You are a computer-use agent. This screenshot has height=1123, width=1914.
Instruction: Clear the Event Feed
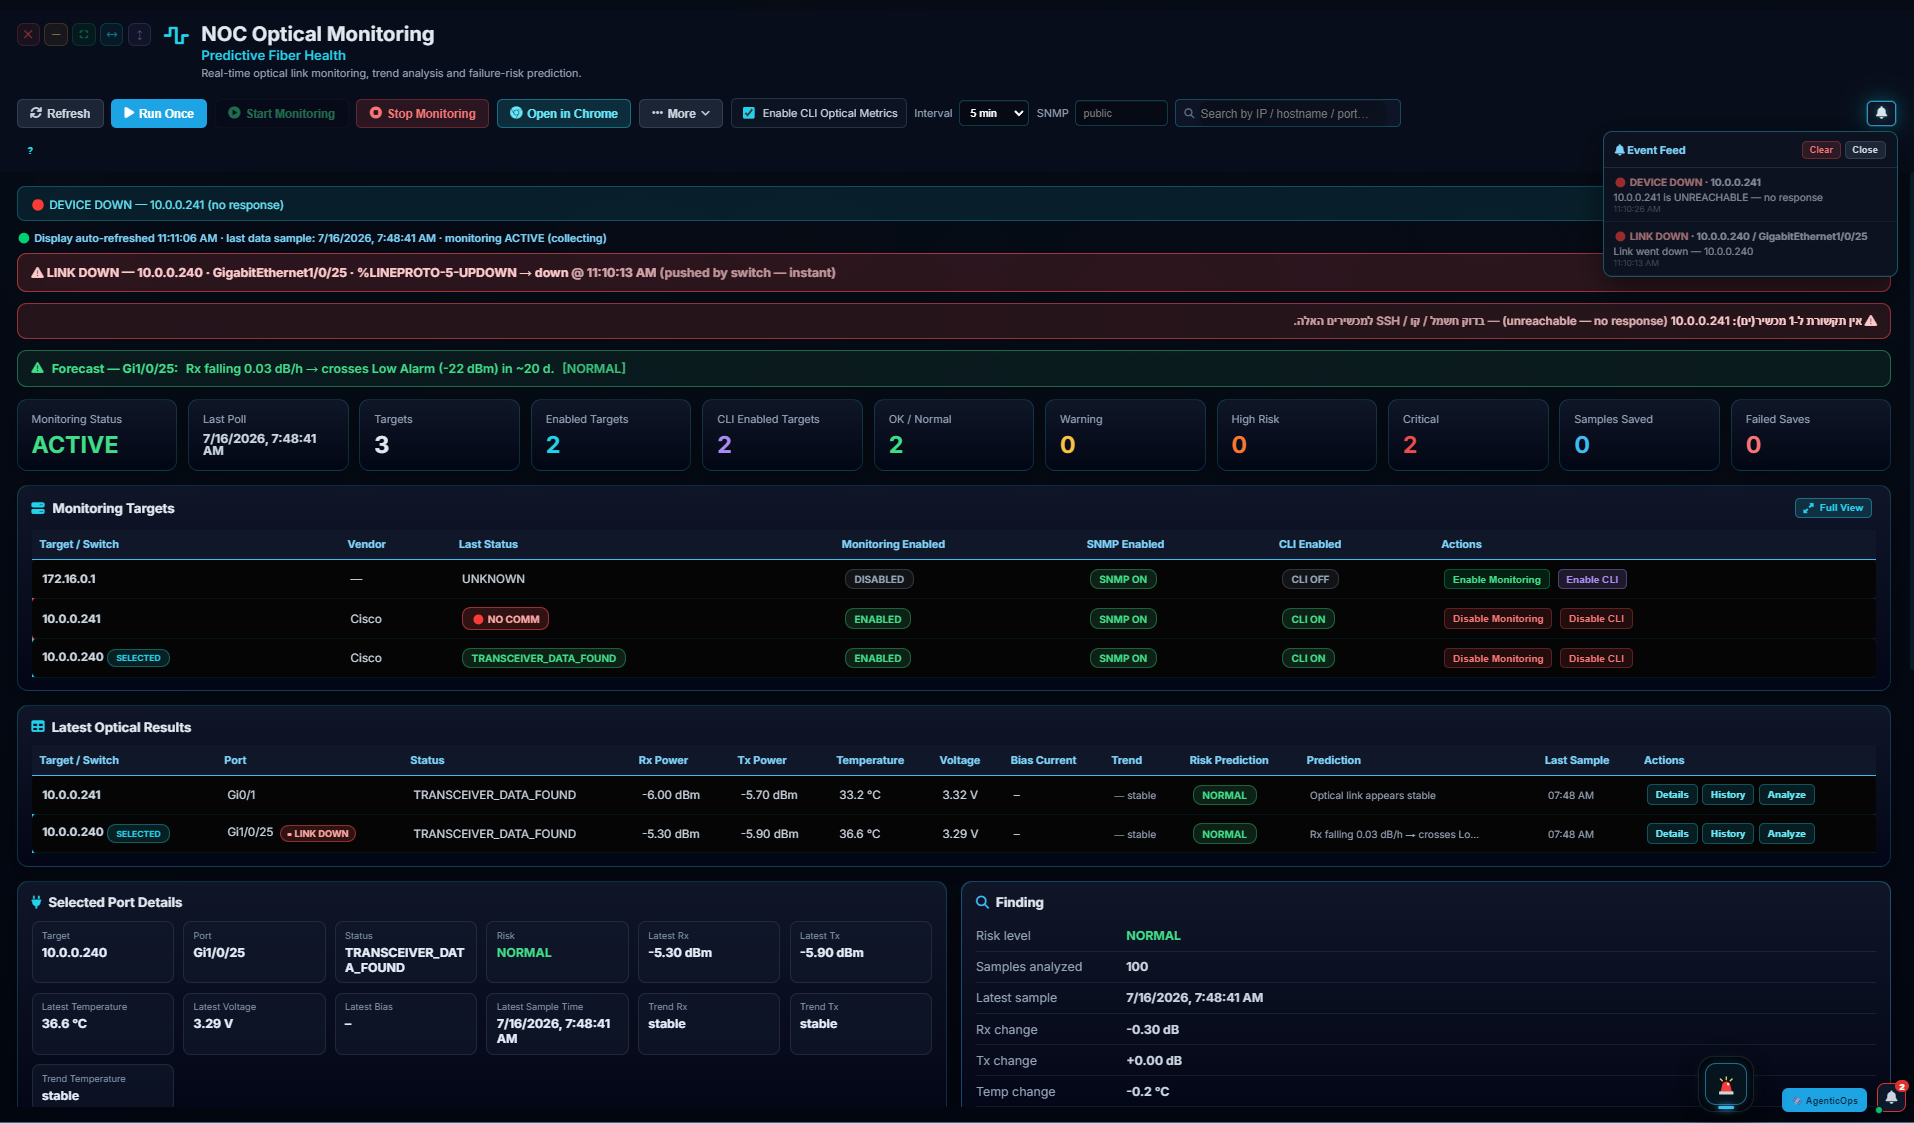(x=1821, y=150)
